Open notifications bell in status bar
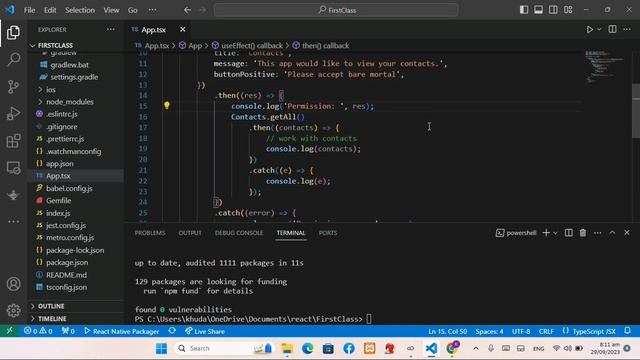640x360 pixels. pyautogui.click(x=628, y=331)
